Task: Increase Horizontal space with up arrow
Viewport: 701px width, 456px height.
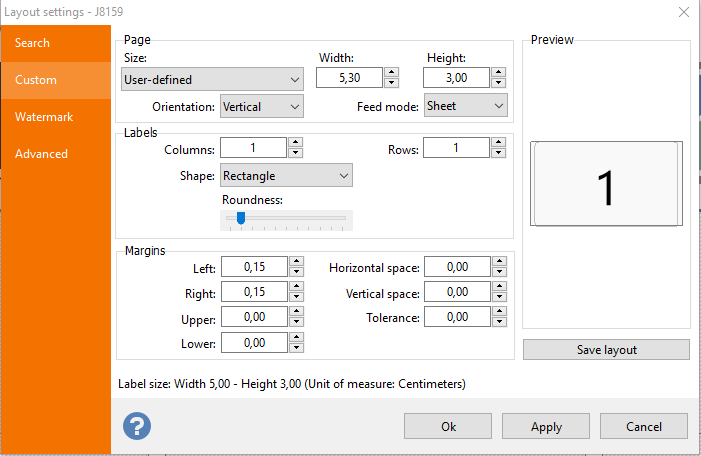Action: tap(499, 261)
